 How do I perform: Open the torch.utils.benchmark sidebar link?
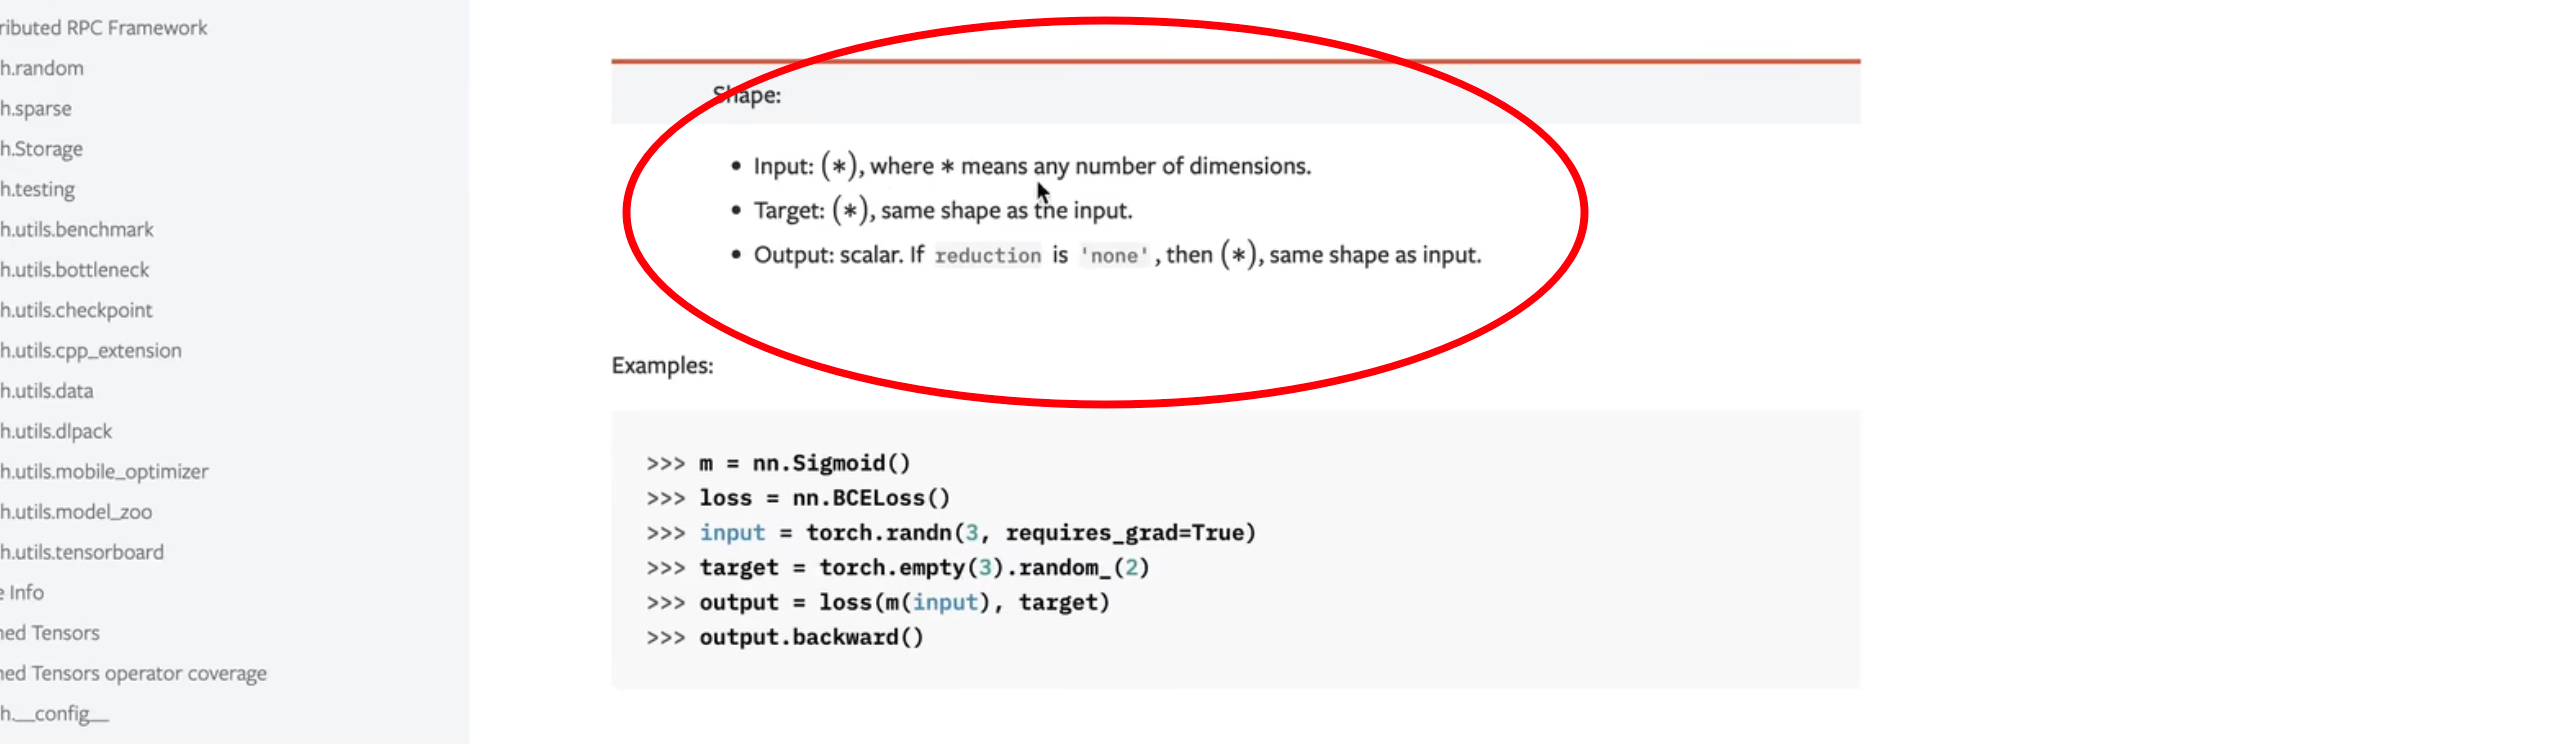point(77,229)
